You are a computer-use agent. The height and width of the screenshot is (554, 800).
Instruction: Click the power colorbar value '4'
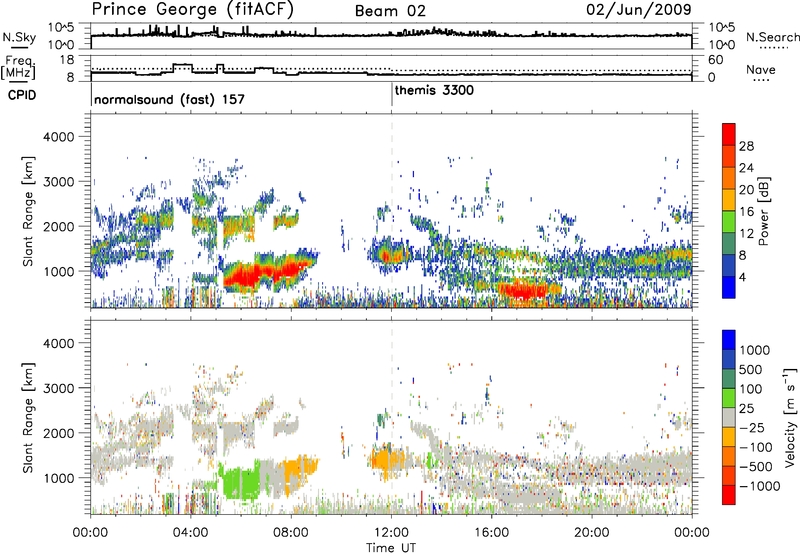[x=742, y=277]
